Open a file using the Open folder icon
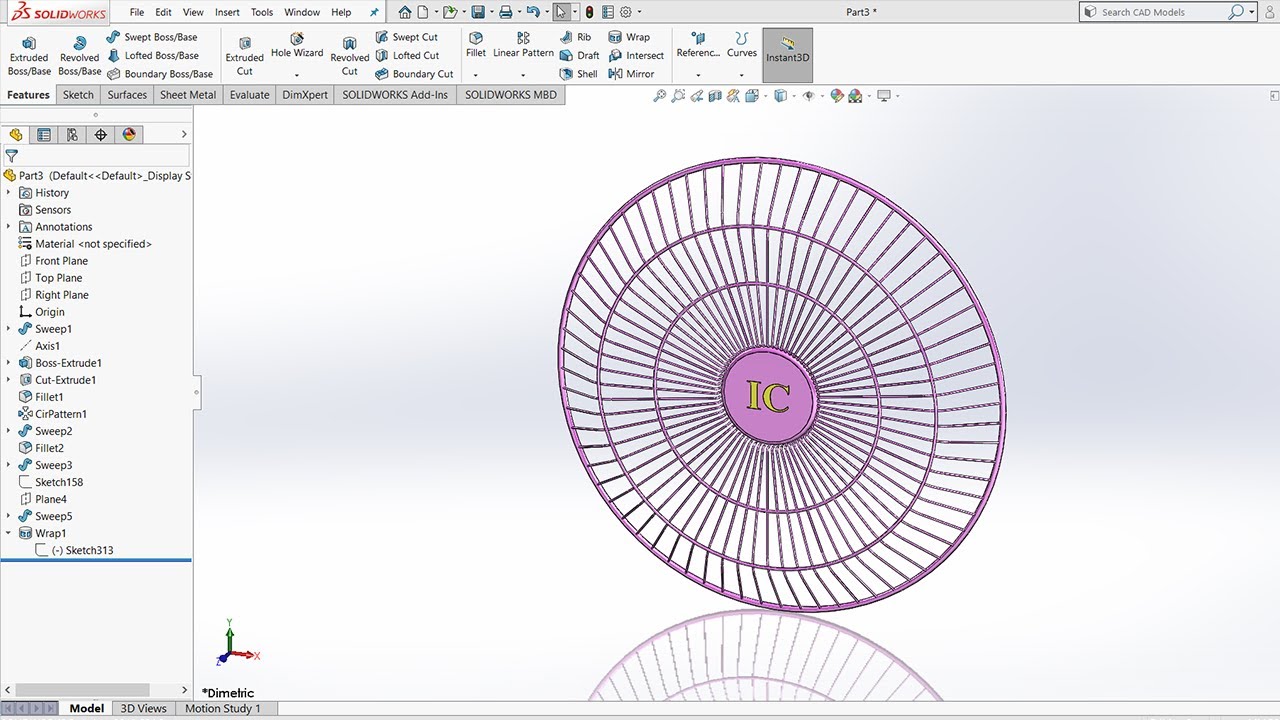Screen dimensions: 1280x720 tap(450, 12)
